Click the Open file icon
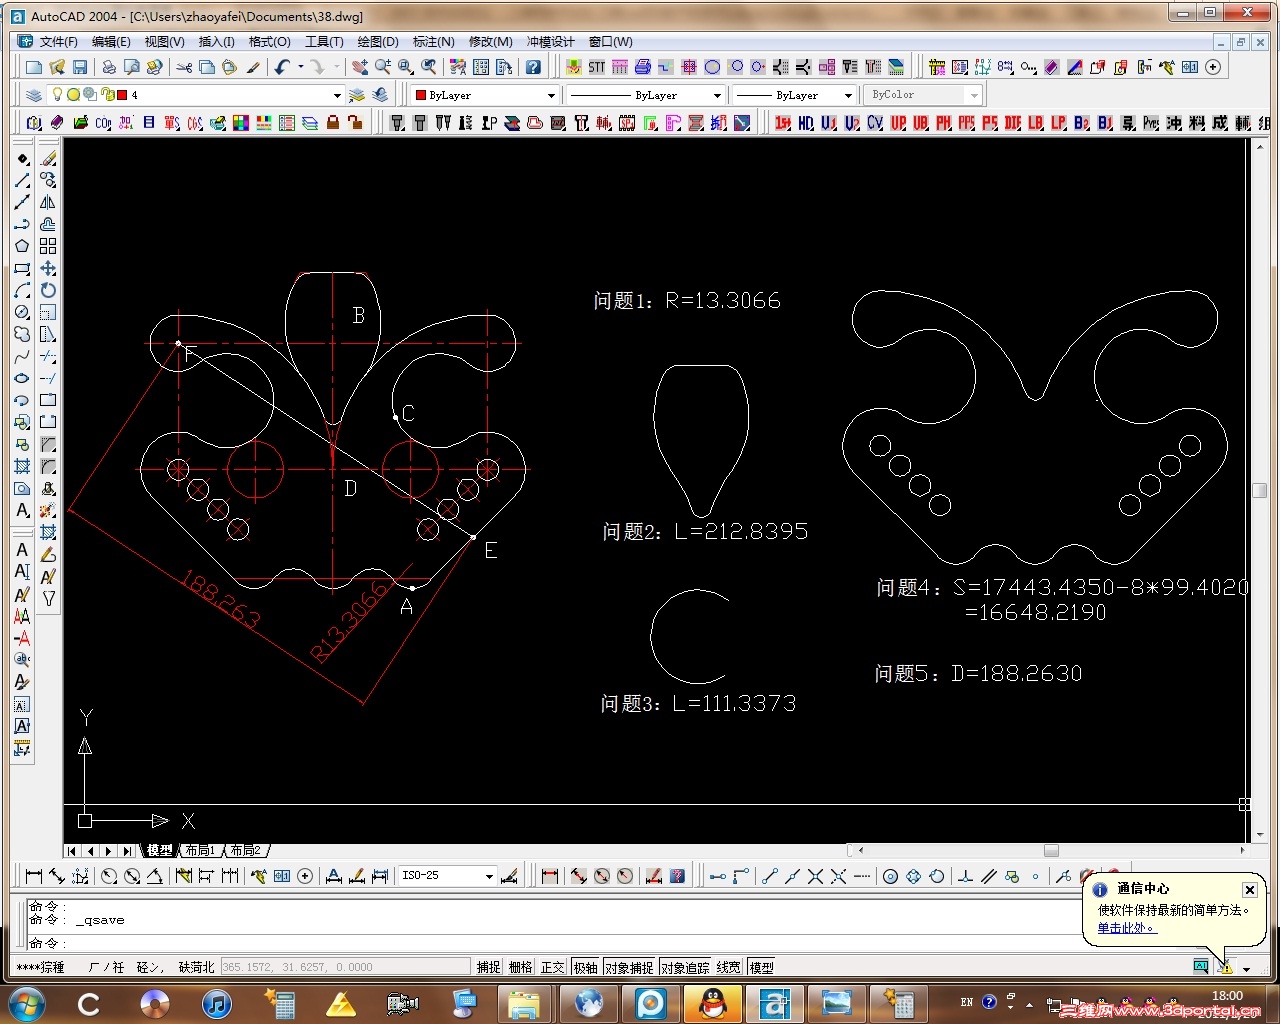Image resolution: width=1280 pixels, height=1024 pixels. tap(57, 67)
